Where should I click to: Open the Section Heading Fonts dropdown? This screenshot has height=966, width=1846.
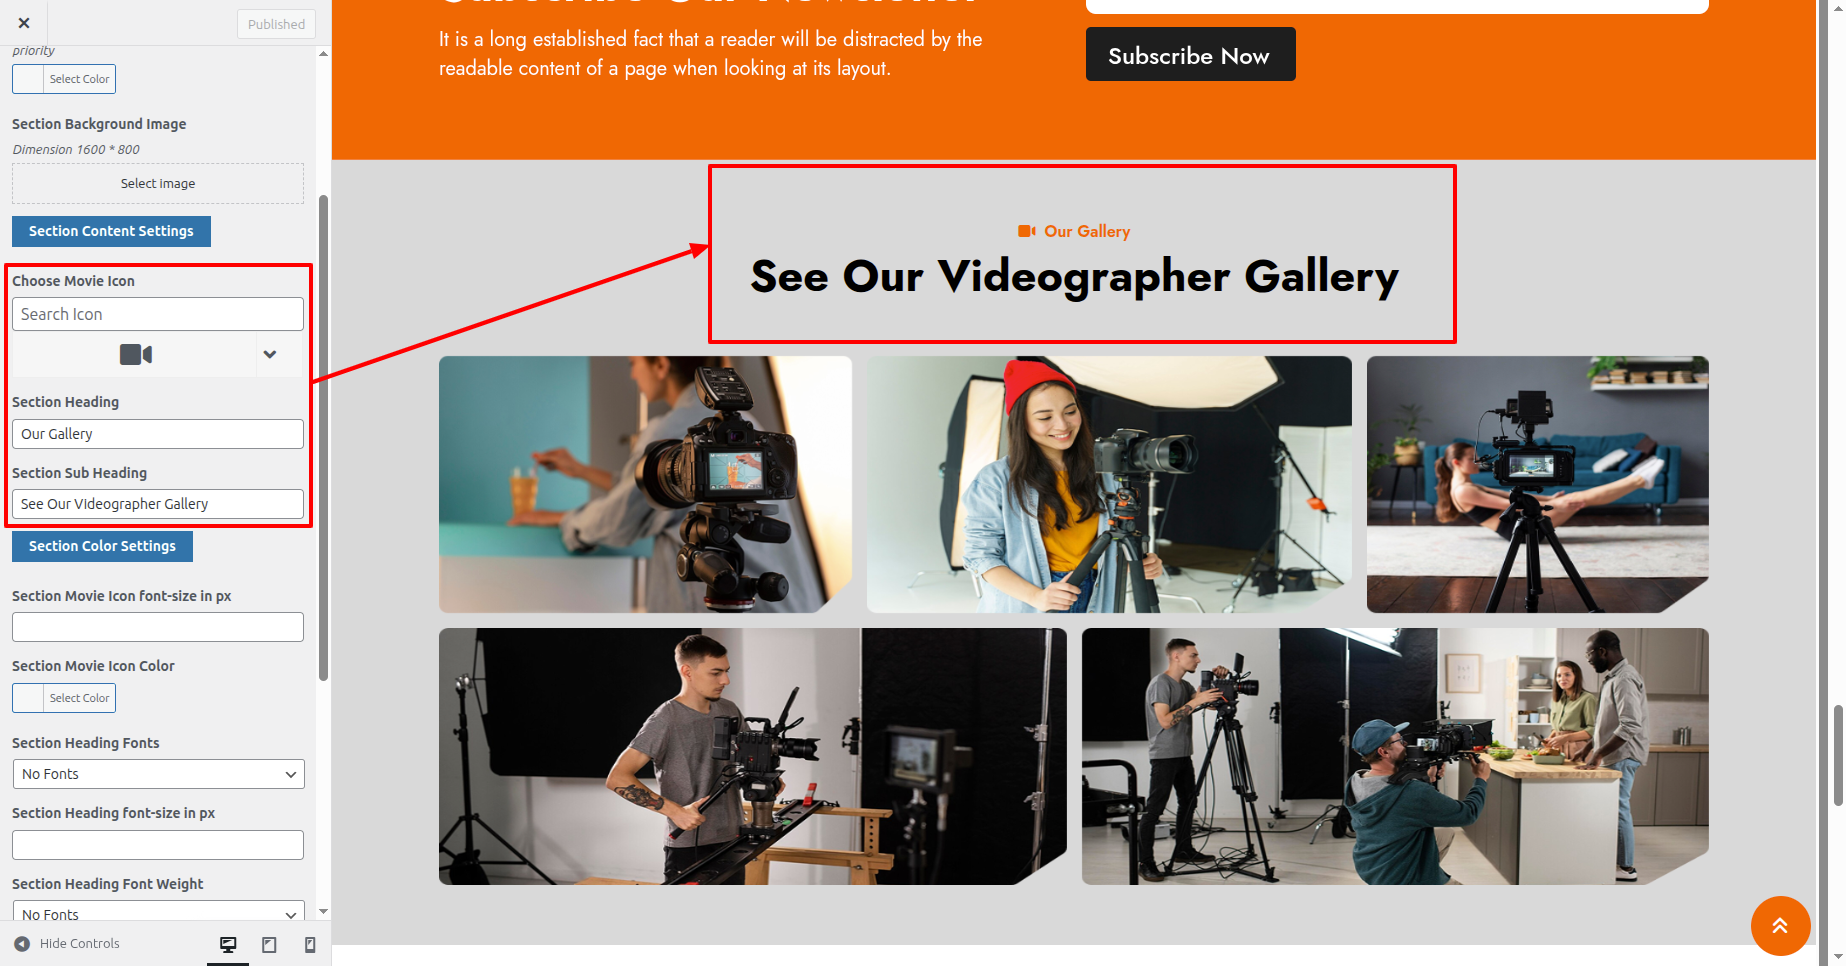158,774
